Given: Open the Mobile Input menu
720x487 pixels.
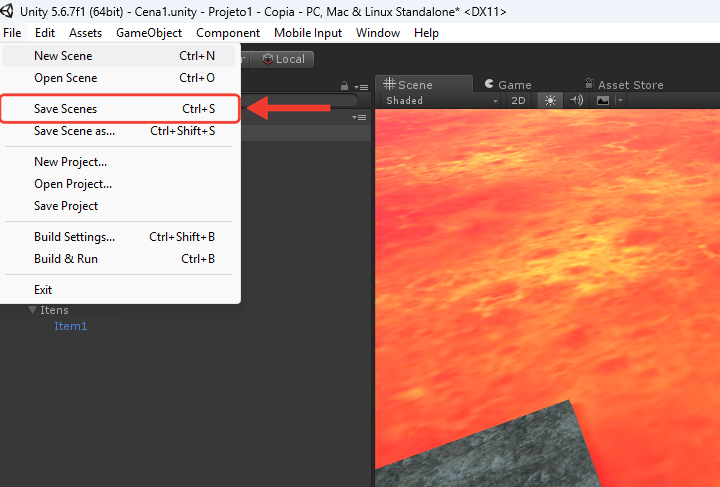Looking at the screenshot, I should pos(308,33).
